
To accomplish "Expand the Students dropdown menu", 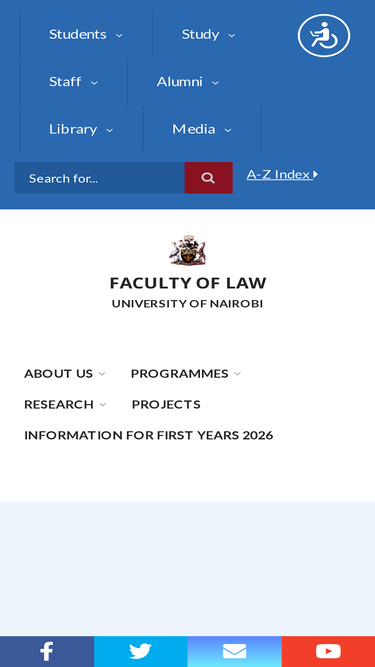I will 86,34.
